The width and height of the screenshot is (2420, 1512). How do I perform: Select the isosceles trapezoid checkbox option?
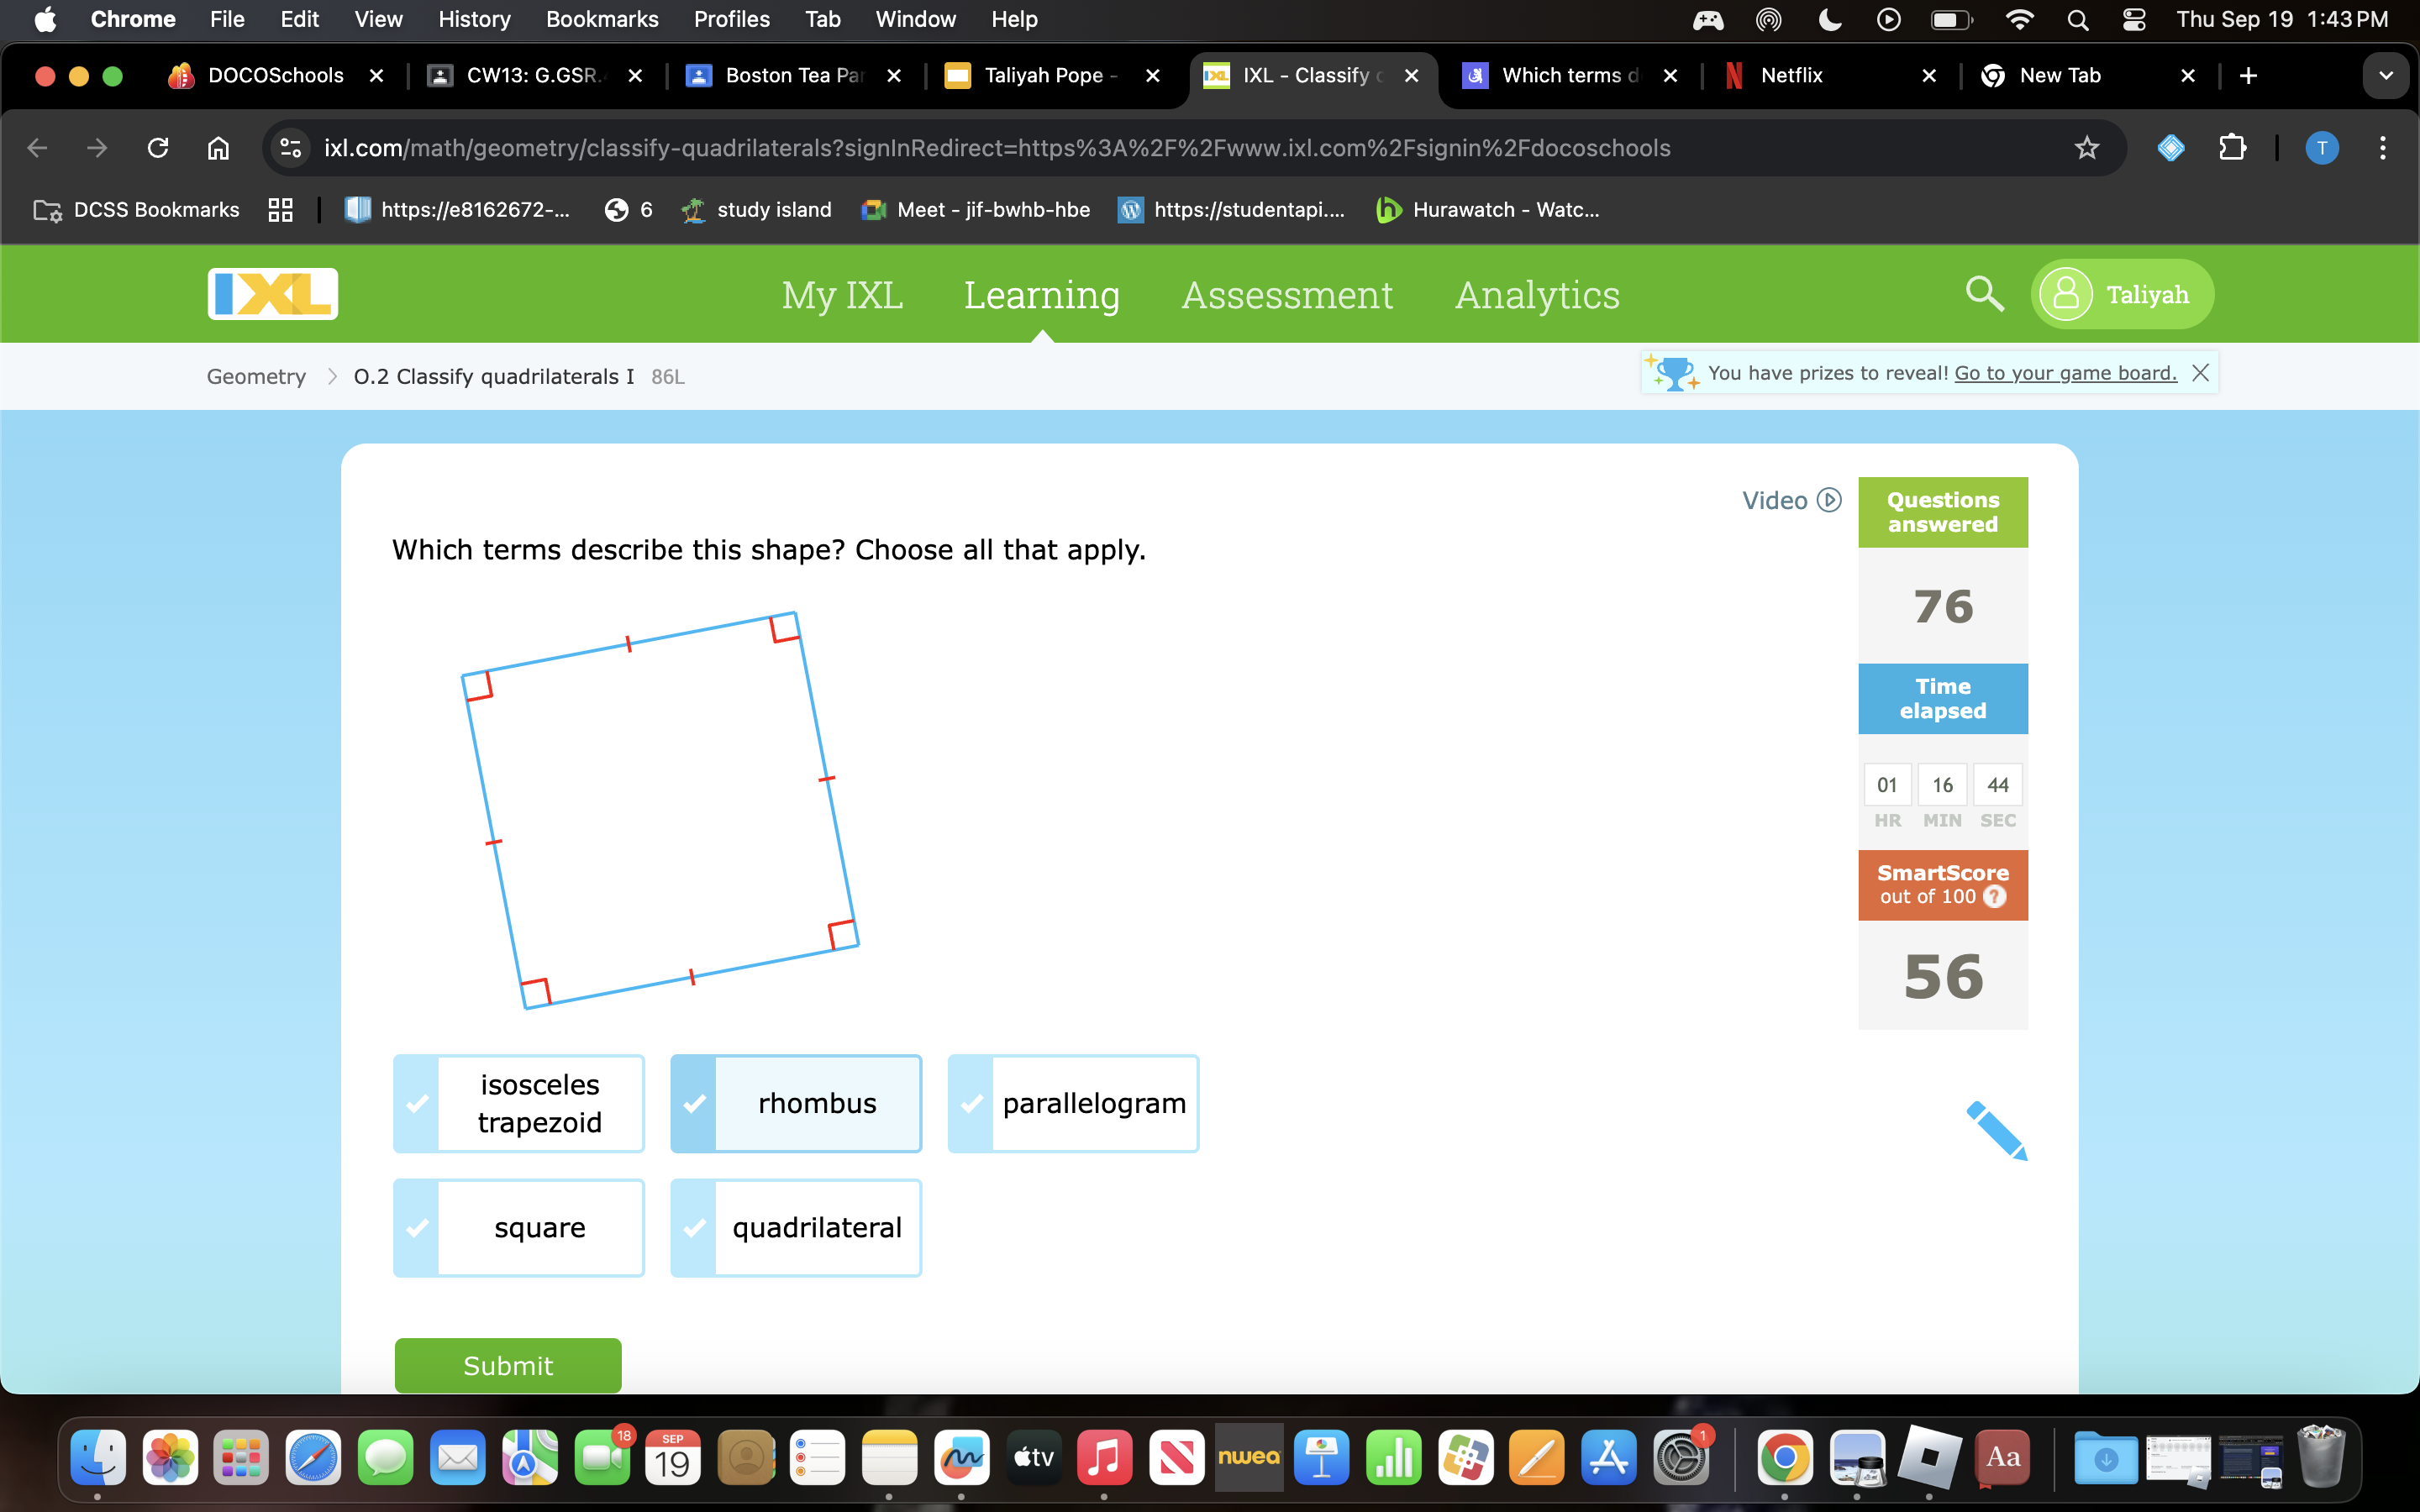[x=418, y=1101]
